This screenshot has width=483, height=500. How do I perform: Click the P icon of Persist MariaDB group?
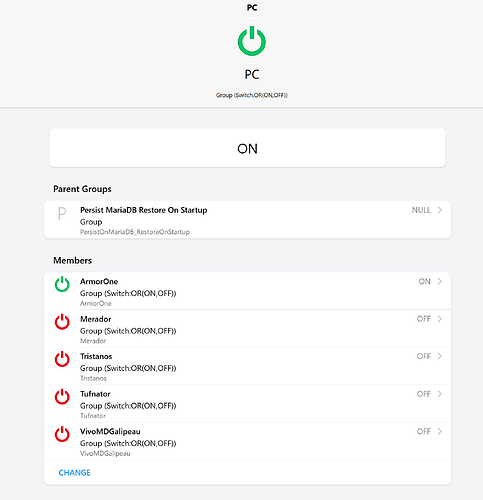tap(62, 213)
